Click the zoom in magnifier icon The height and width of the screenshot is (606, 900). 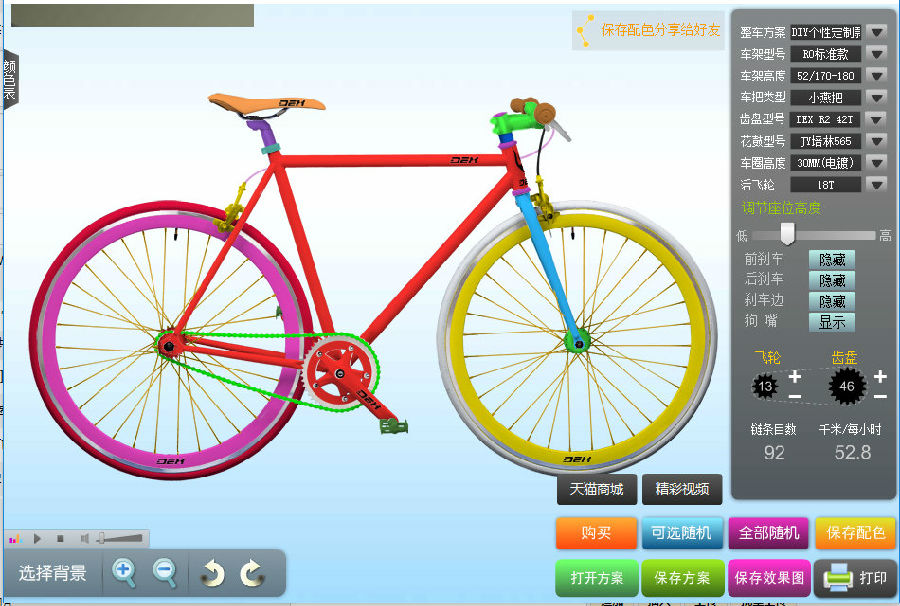point(124,573)
